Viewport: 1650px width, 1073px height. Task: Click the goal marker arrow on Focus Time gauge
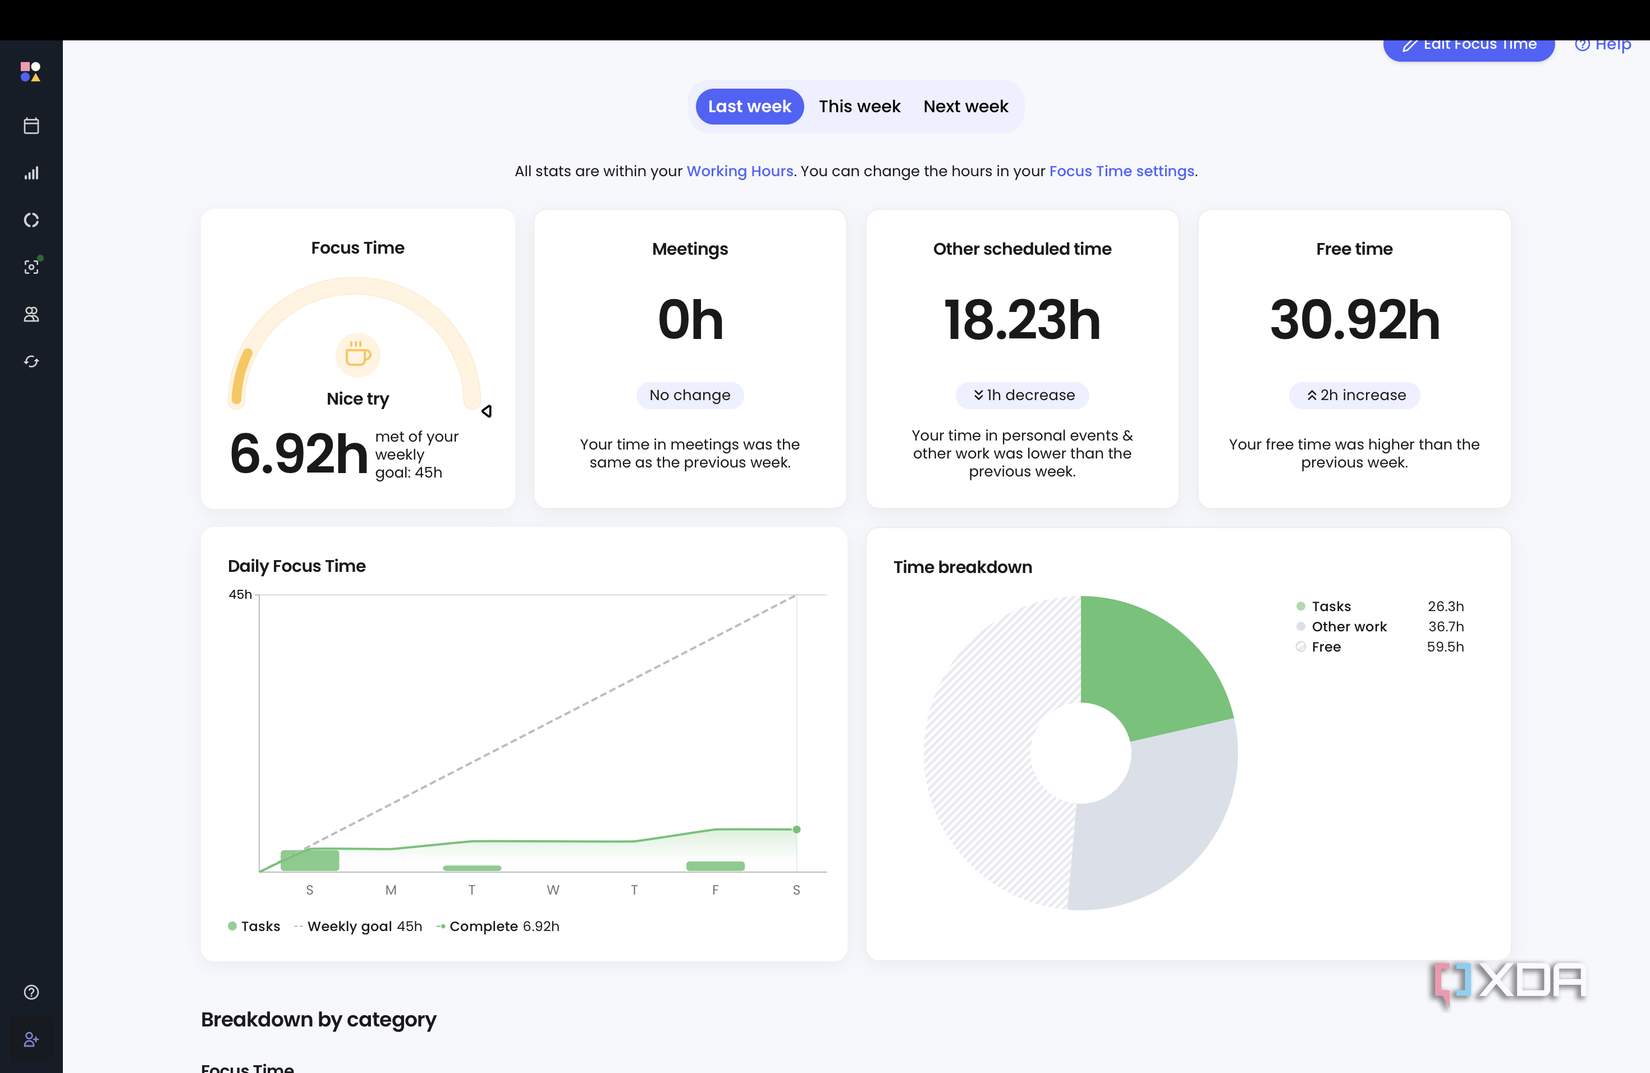(x=487, y=411)
